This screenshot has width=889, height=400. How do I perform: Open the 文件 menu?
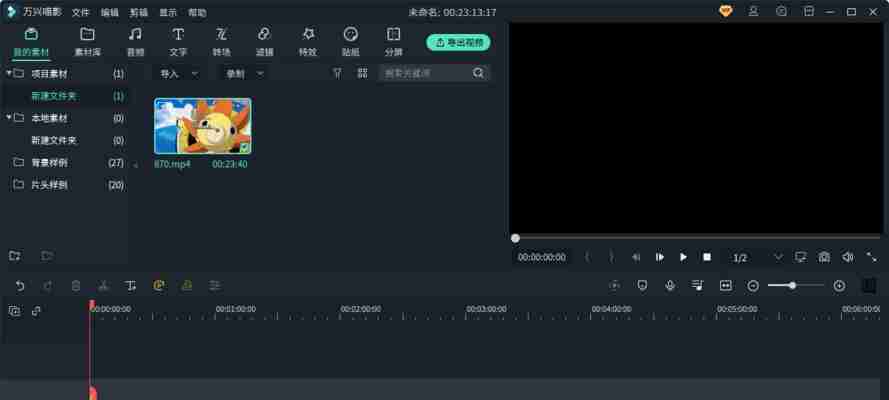(x=81, y=12)
